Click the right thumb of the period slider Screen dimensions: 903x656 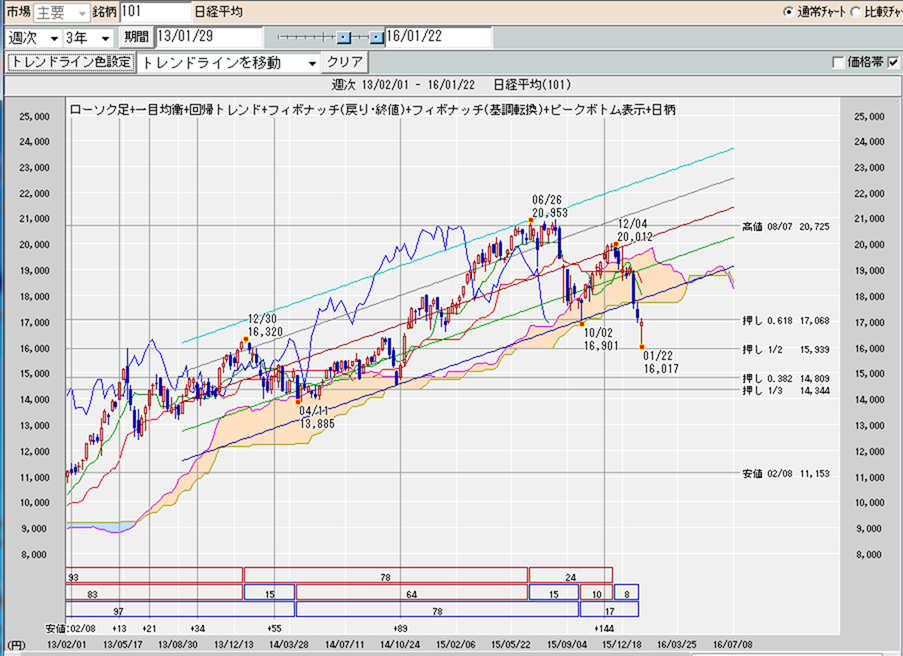pos(376,37)
